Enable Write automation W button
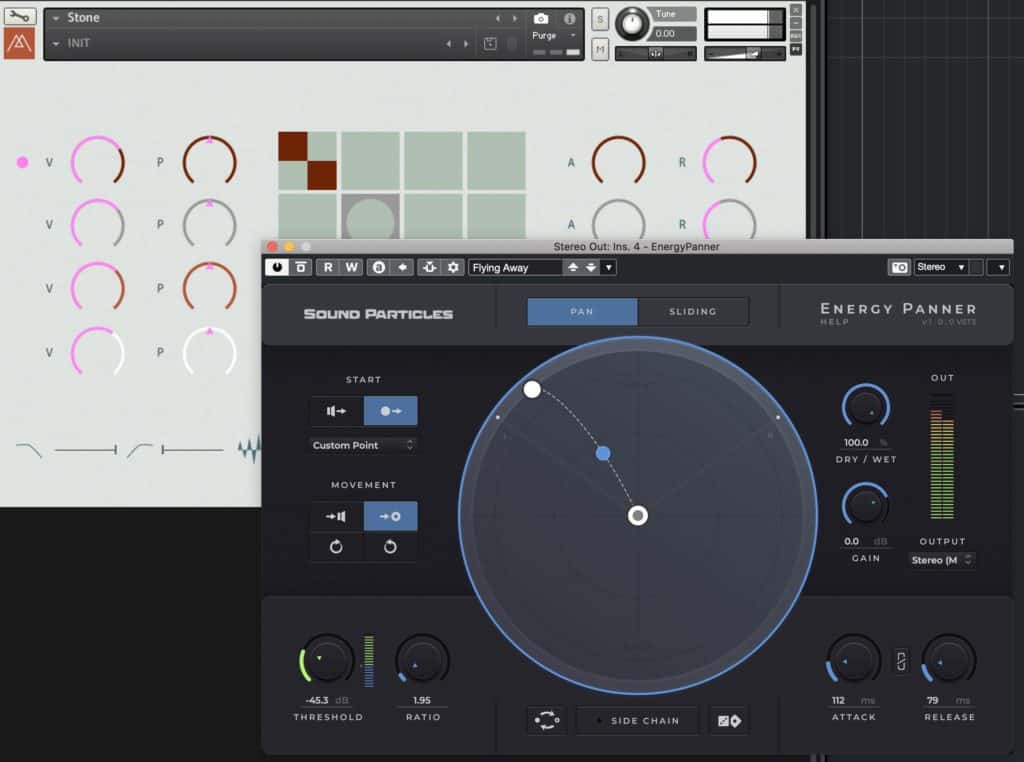 tap(351, 267)
